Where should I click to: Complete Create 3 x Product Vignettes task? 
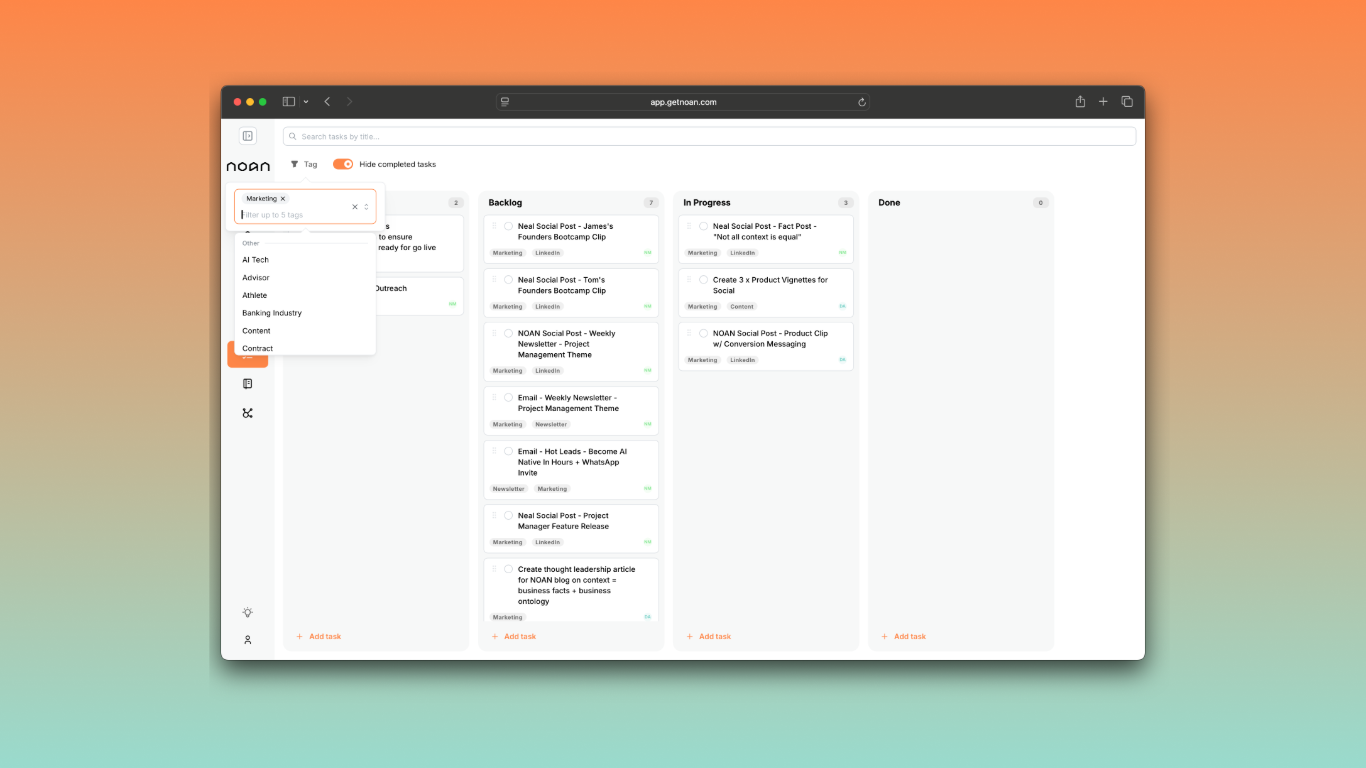click(703, 280)
